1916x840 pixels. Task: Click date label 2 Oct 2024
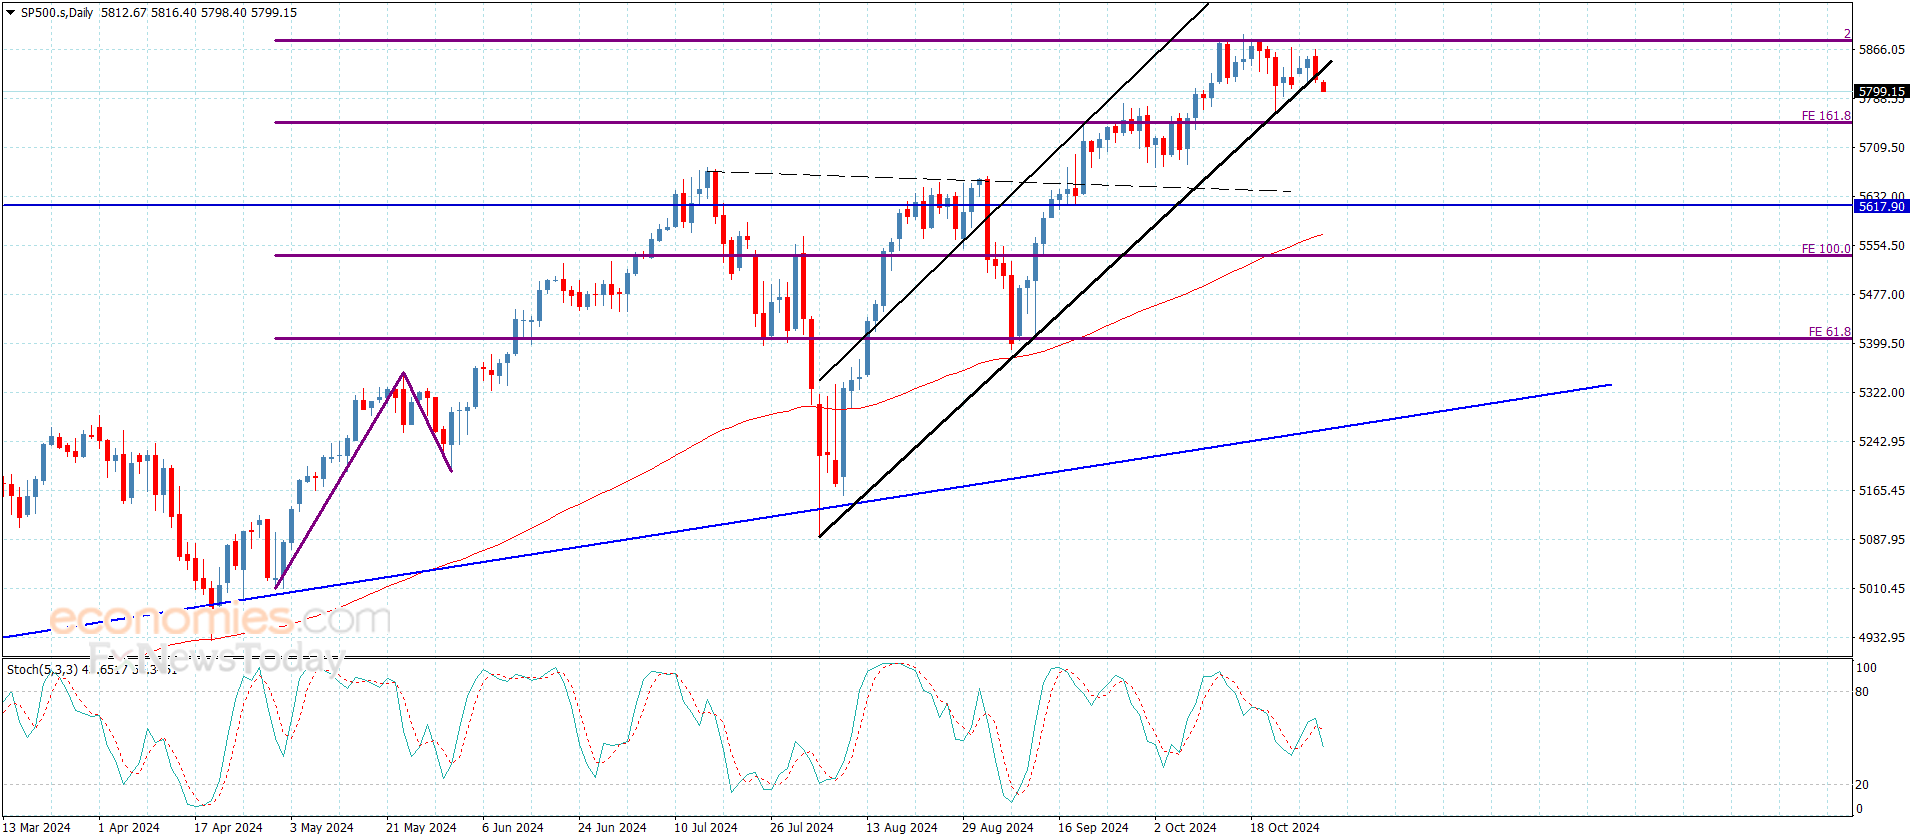coord(1186,827)
